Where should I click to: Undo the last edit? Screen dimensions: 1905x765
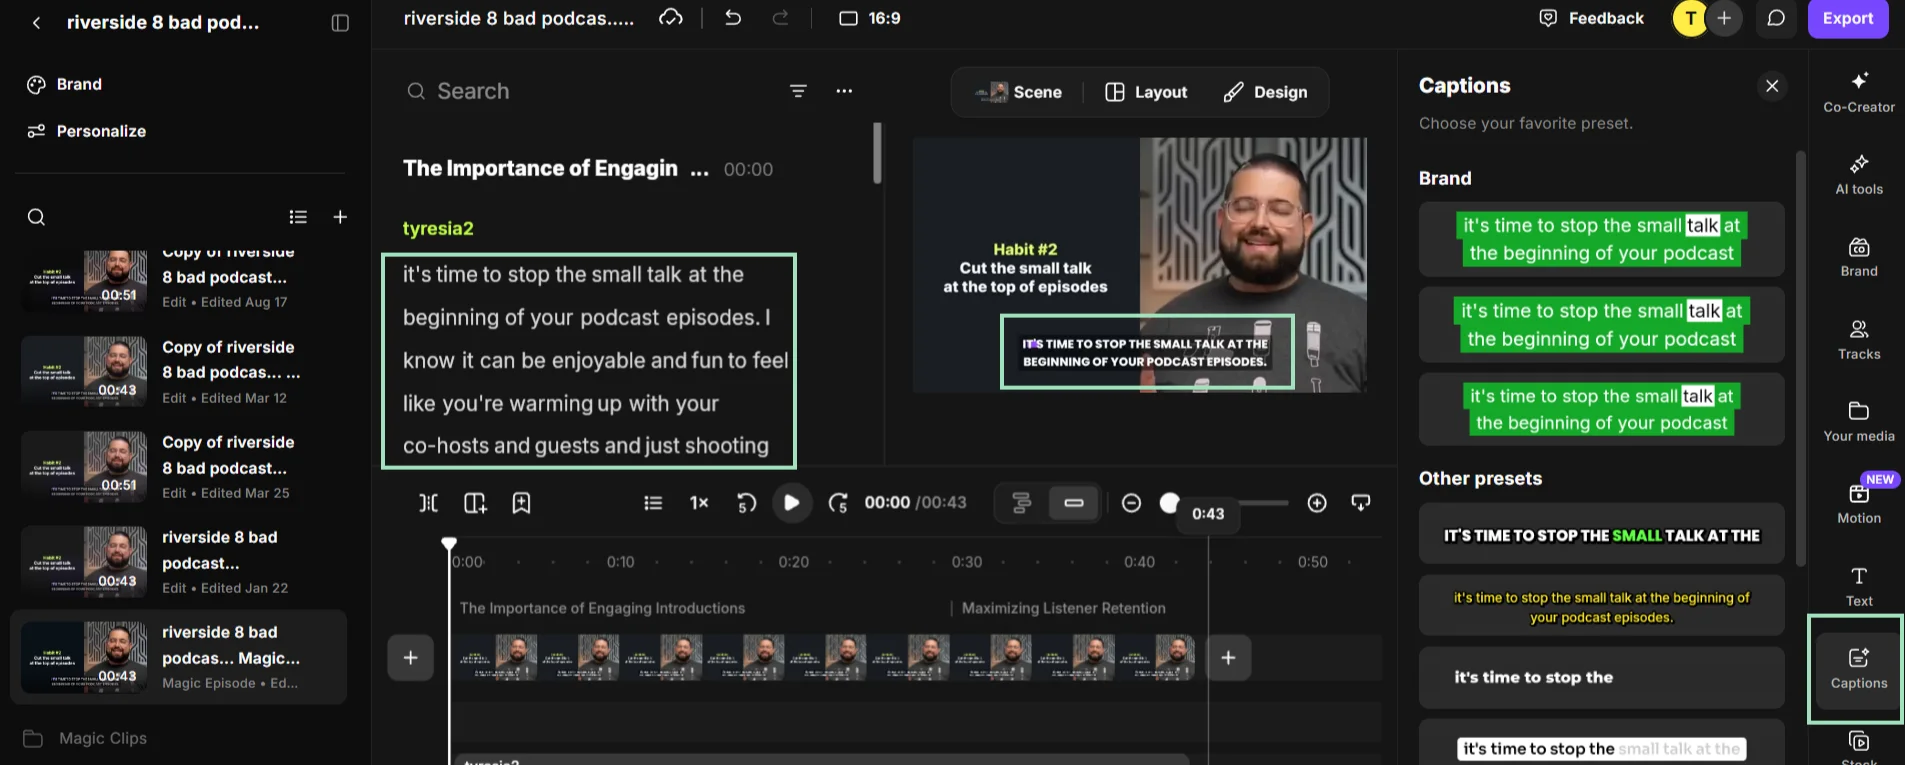coord(733,18)
